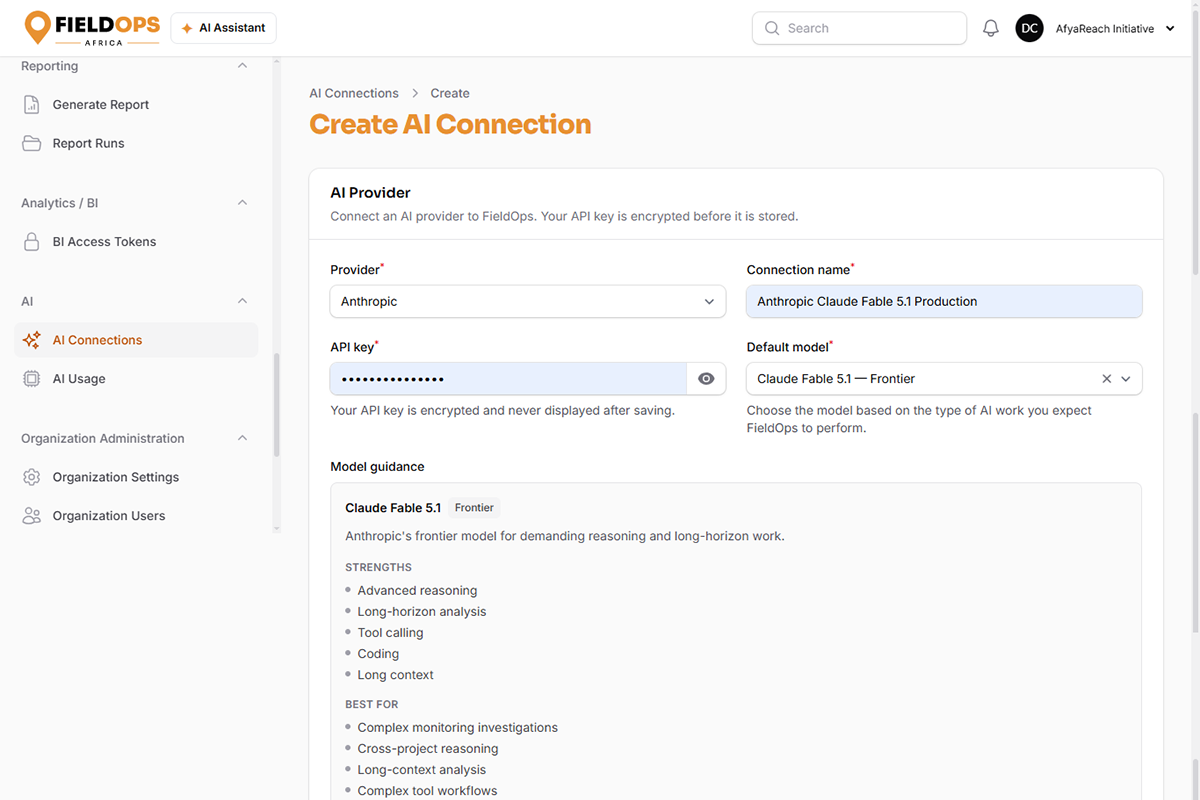The width and height of the screenshot is (1200, 800).
Task: Click the Organization Users people icon
Action: coord(32,516)
